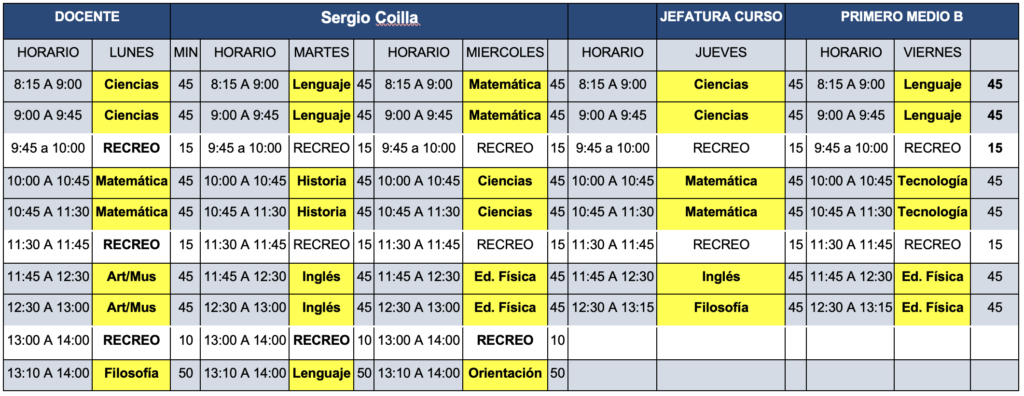
Task: Click Martes Historia at 10:00
Action: (321, 181)
